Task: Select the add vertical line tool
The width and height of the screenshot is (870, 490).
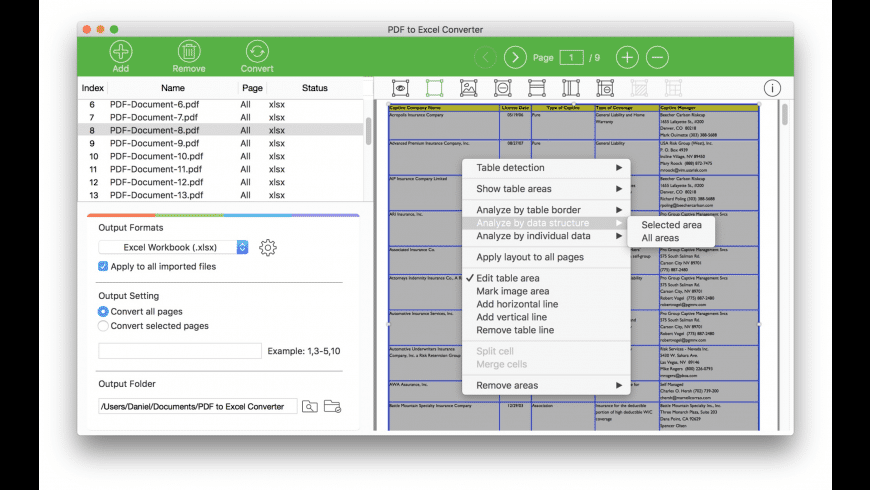Action: point(570,88)
